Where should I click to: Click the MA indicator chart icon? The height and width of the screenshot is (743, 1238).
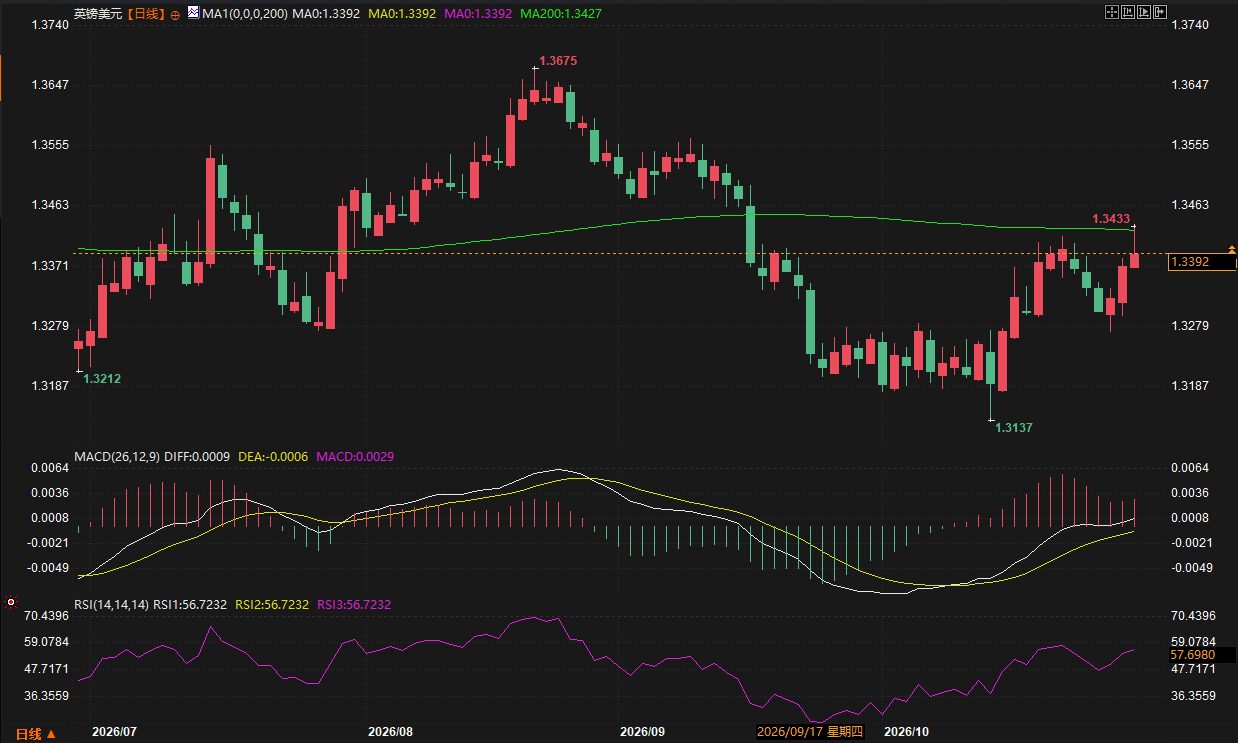point(193,13)
